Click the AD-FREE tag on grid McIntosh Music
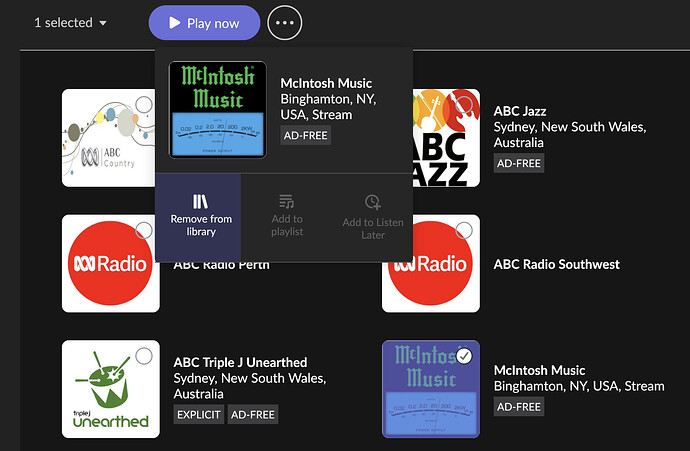Image resolution: width=690 pixels, height=451 pixels. (519, 407)
